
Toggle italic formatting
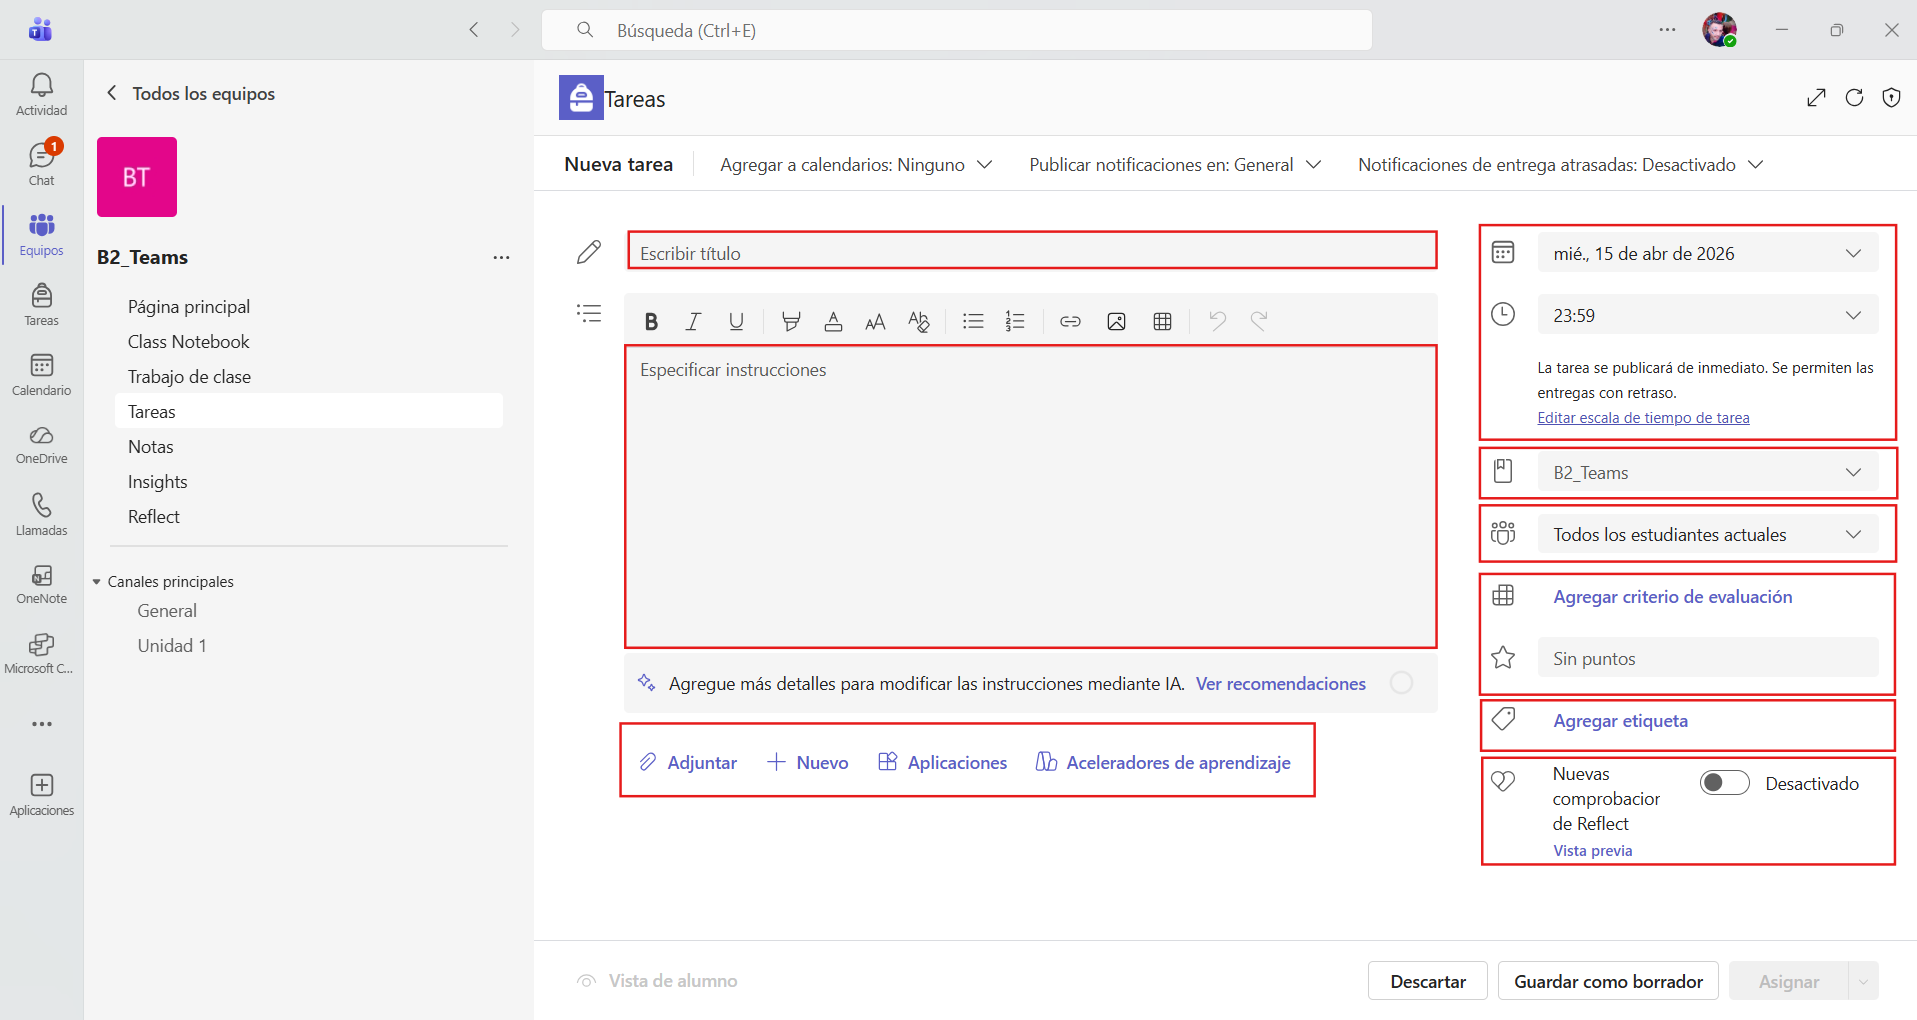(693, 321)
